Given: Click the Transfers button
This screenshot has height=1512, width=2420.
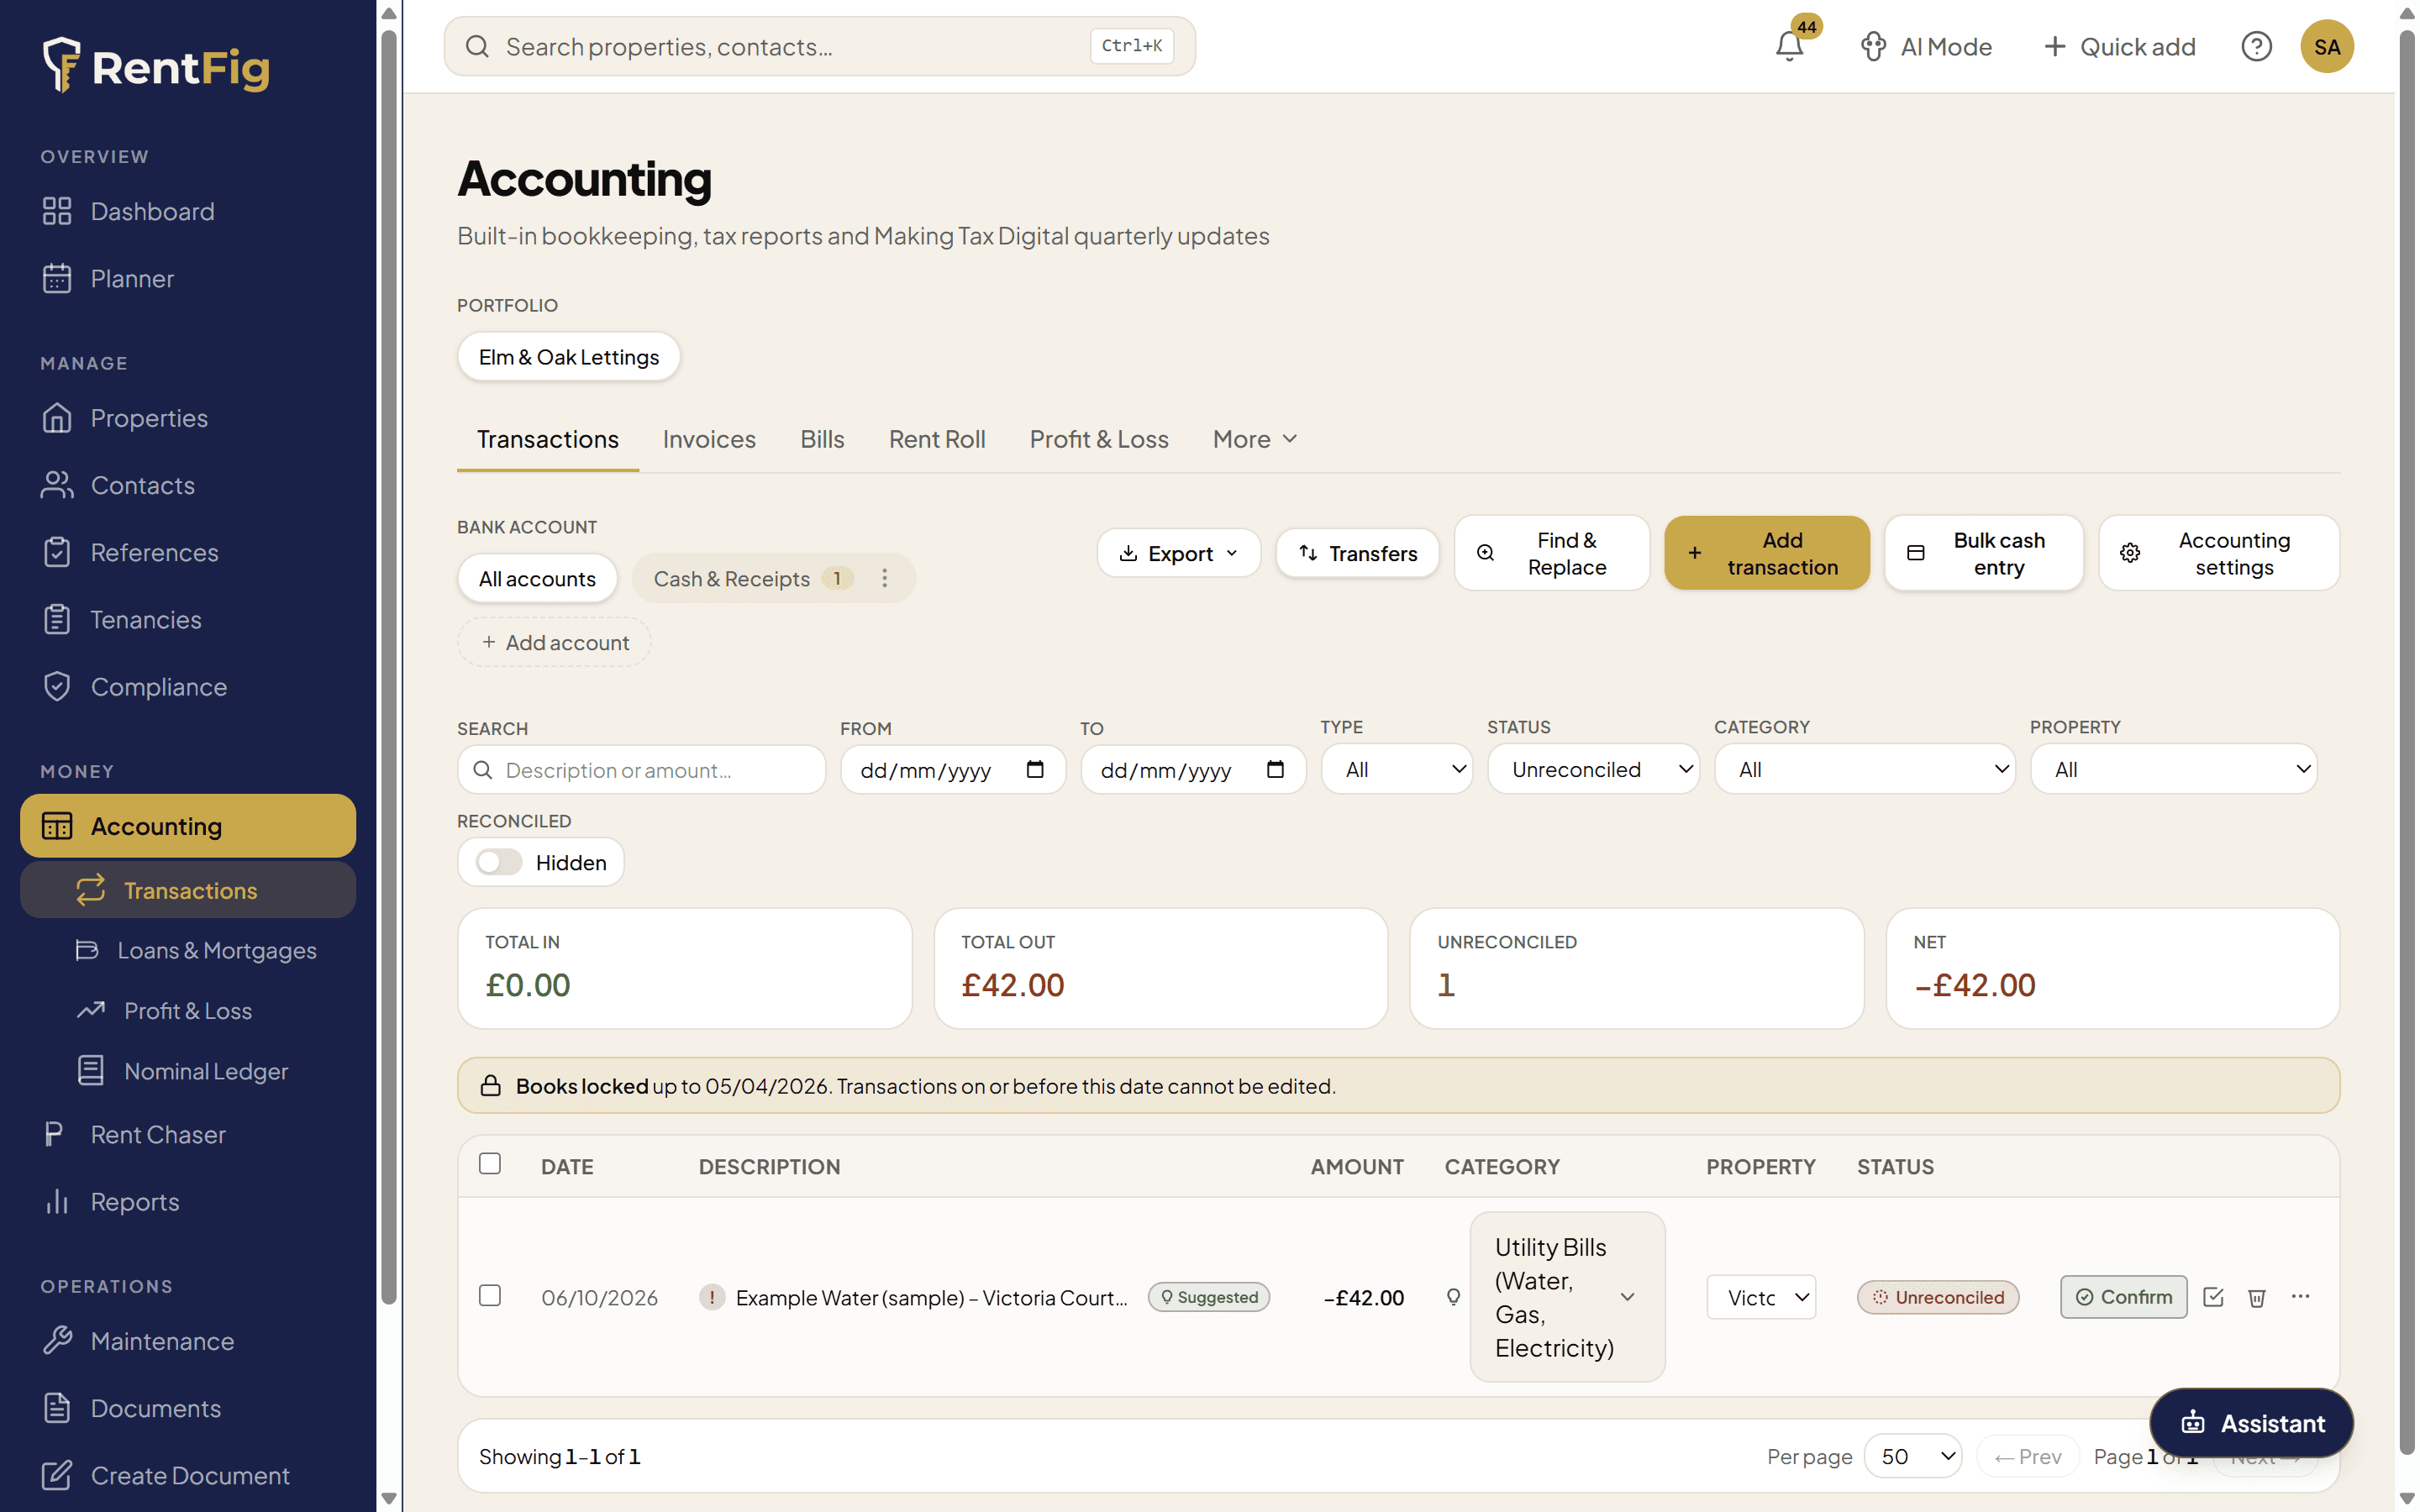Looking at the screenshot, I should pos(1357,553).
